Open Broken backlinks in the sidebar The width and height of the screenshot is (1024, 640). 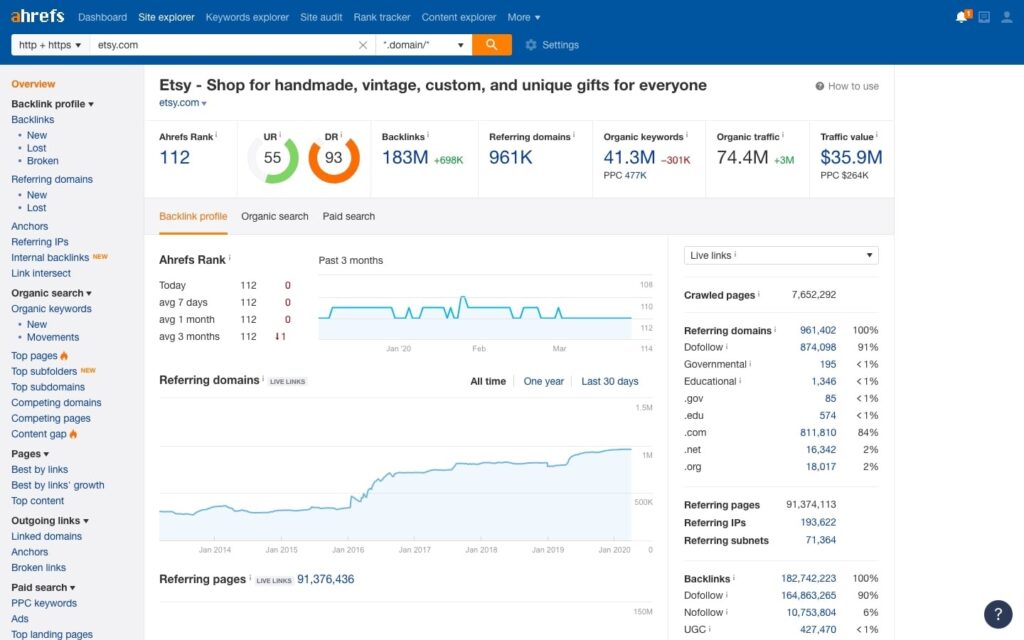tap(42, 161)
